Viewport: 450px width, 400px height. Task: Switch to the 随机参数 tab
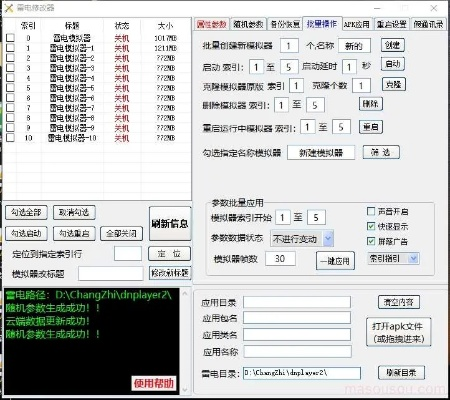(x=248, y=24)
